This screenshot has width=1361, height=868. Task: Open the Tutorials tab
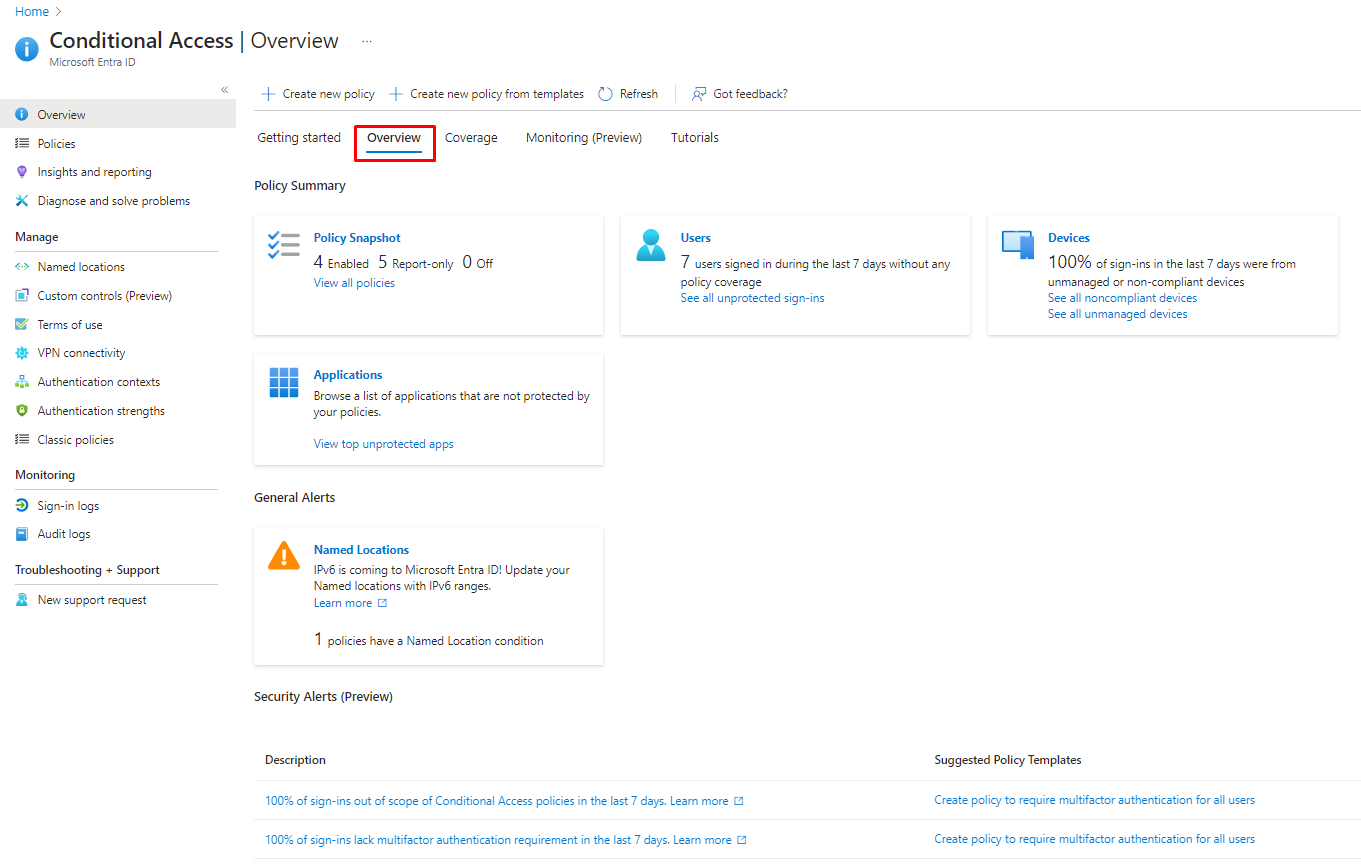click(x=695, y=138)
